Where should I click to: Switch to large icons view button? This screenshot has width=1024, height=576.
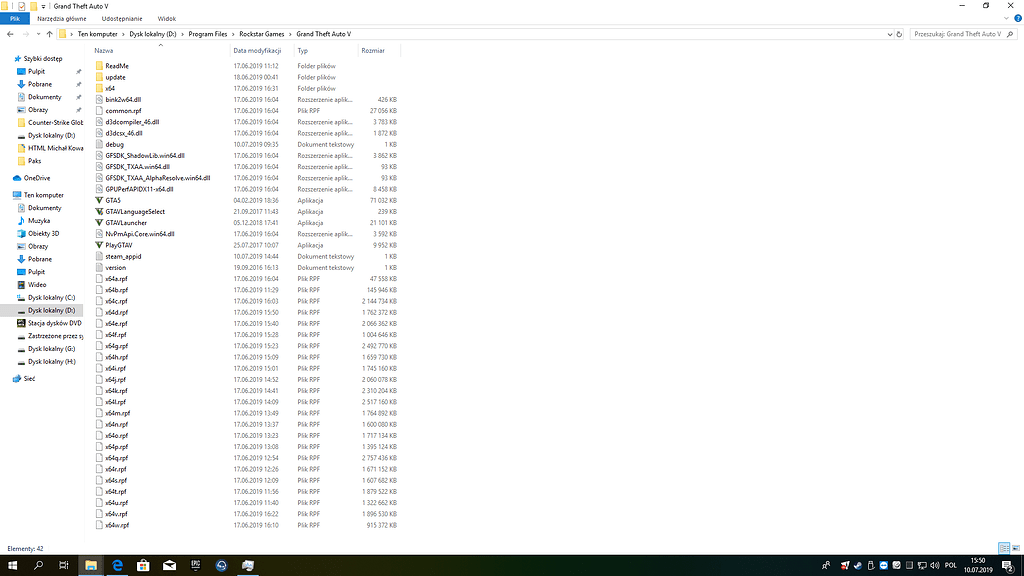pos(1016,548)
